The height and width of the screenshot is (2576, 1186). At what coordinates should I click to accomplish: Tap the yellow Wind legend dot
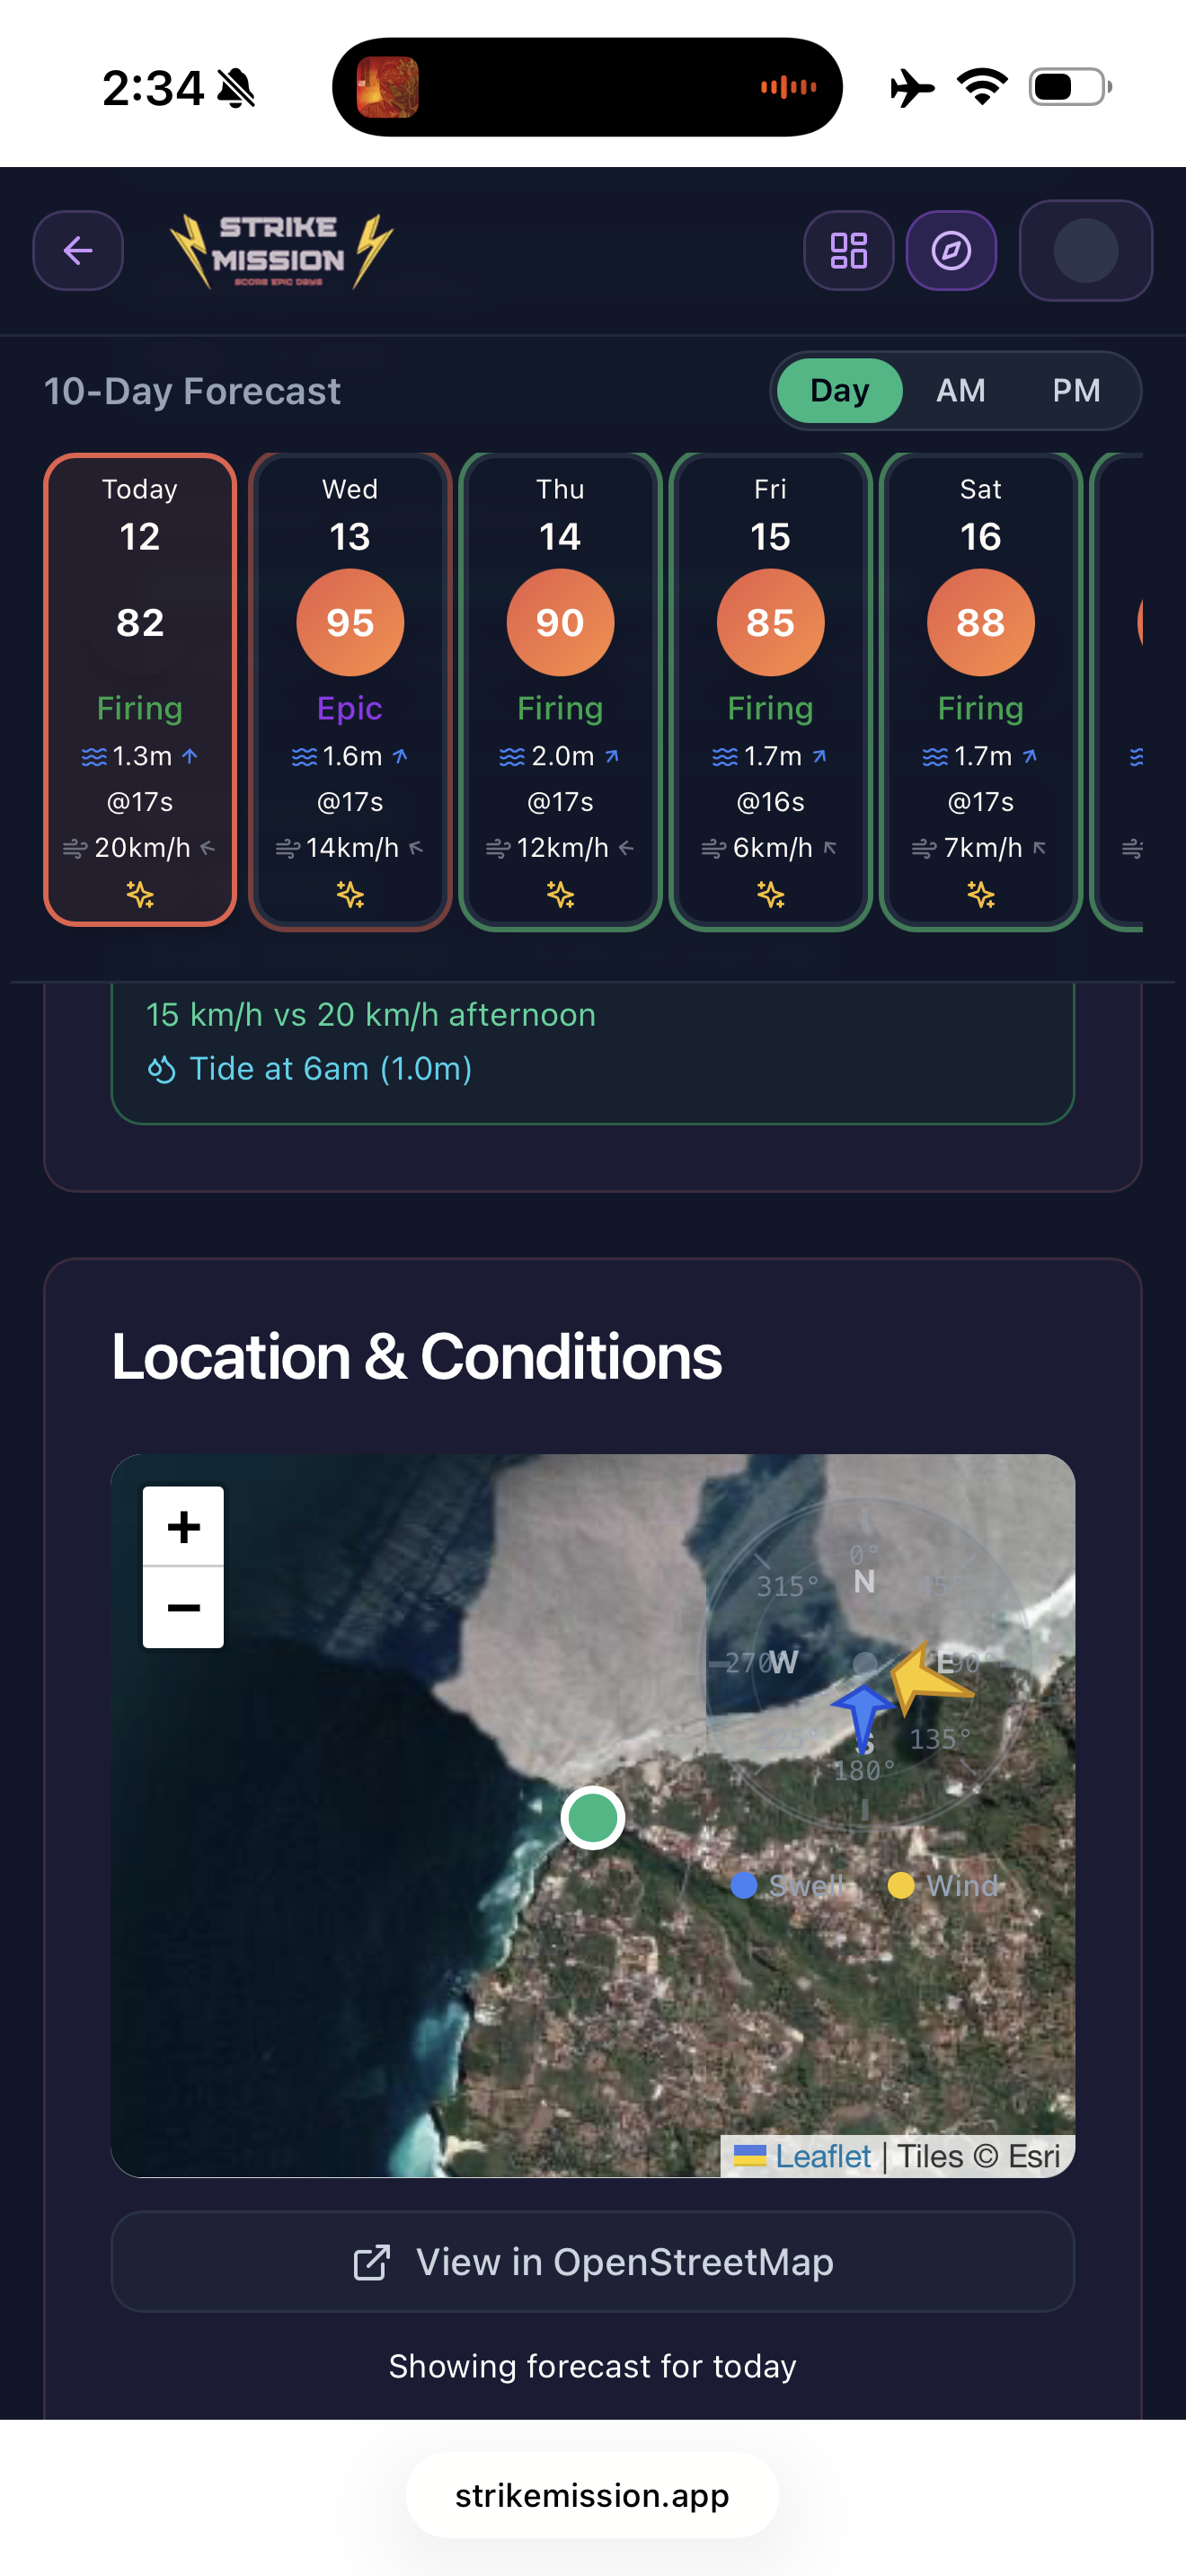click(x=901, y=1885)
